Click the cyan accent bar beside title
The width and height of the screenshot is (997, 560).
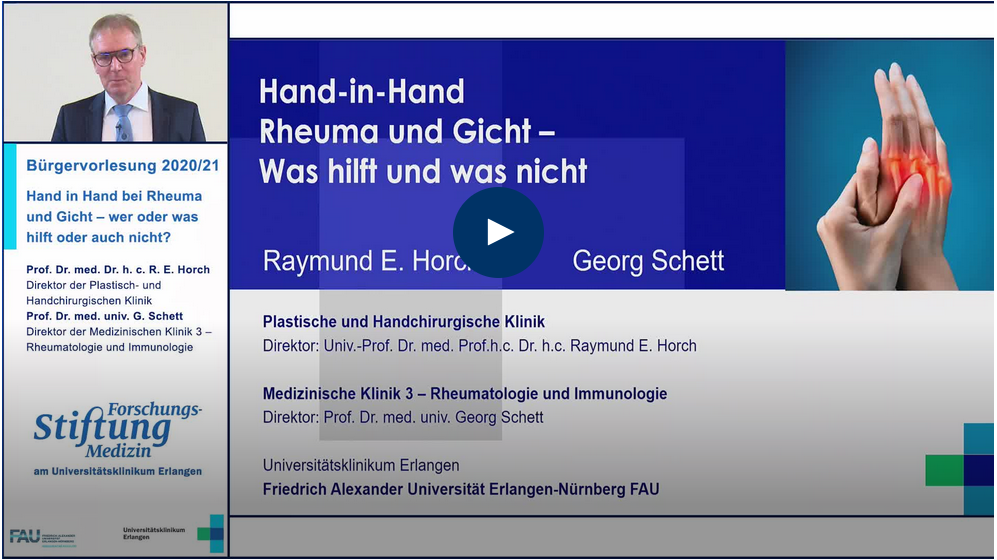point(10,196)
